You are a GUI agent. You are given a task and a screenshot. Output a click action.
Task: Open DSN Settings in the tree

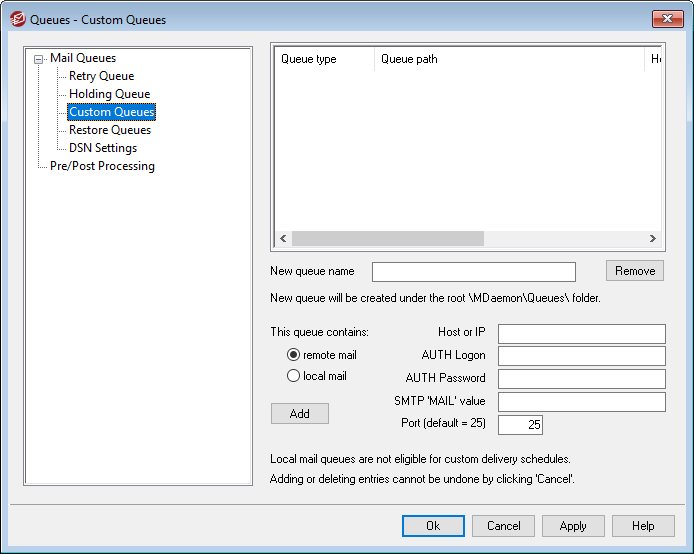point(103,148)
